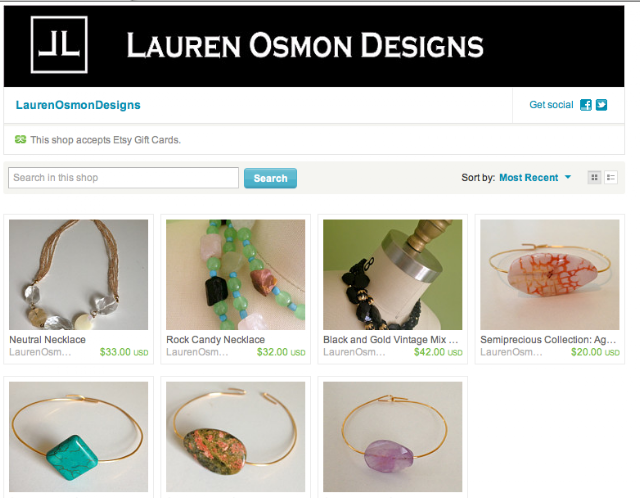The width and height of the screenshot is (640, 498).
Task: Expand the Sort by arrow
Action: tap(568, 177)
